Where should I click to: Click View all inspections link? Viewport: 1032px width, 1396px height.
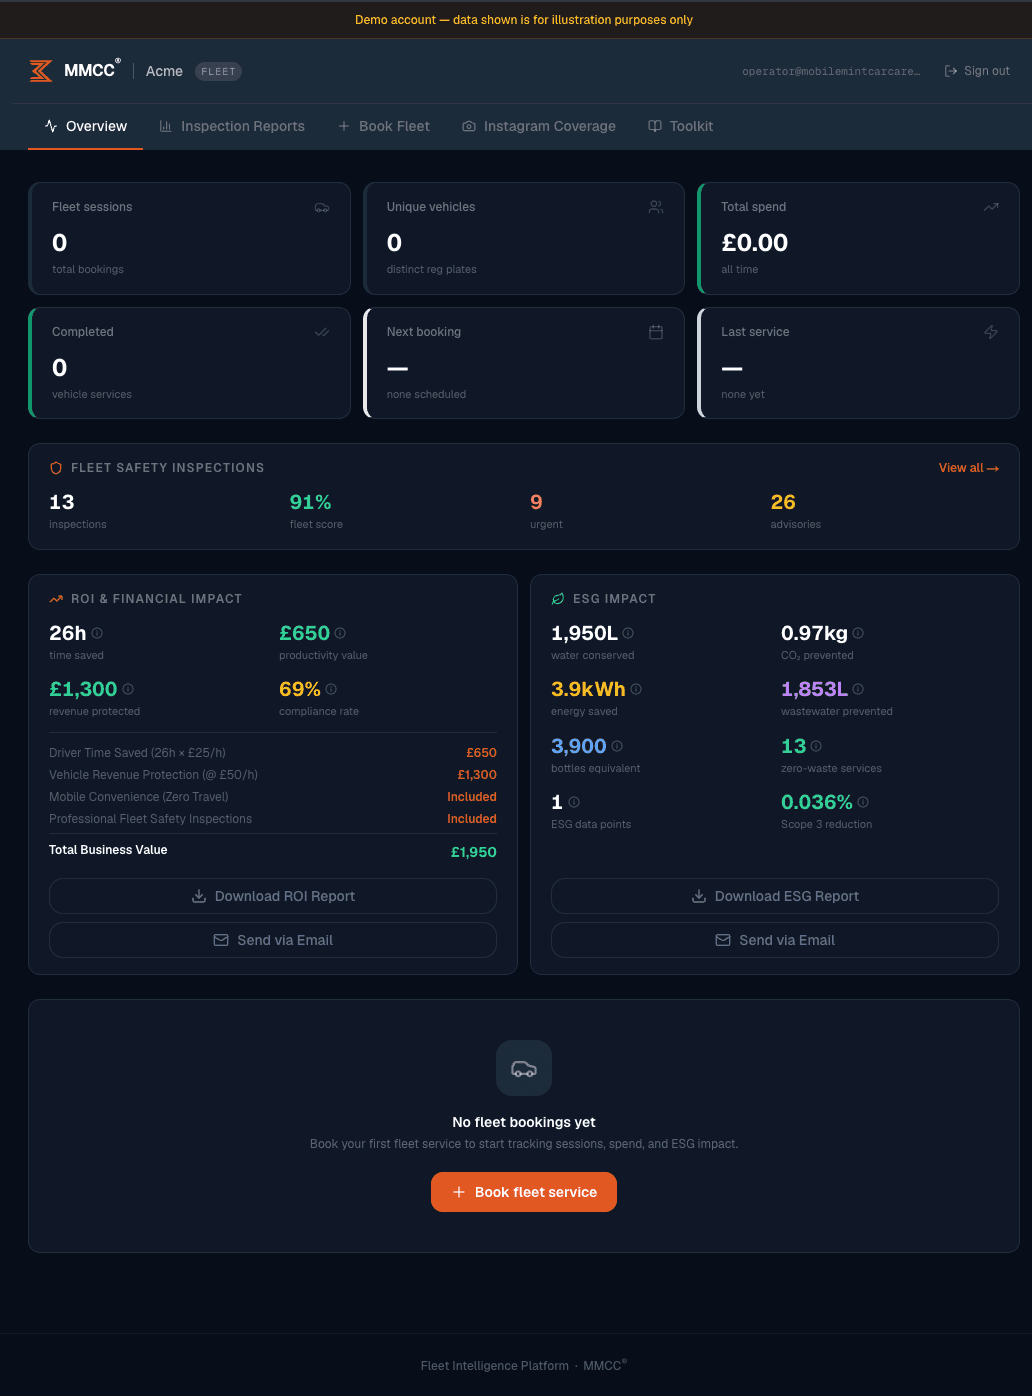point(969,468)
